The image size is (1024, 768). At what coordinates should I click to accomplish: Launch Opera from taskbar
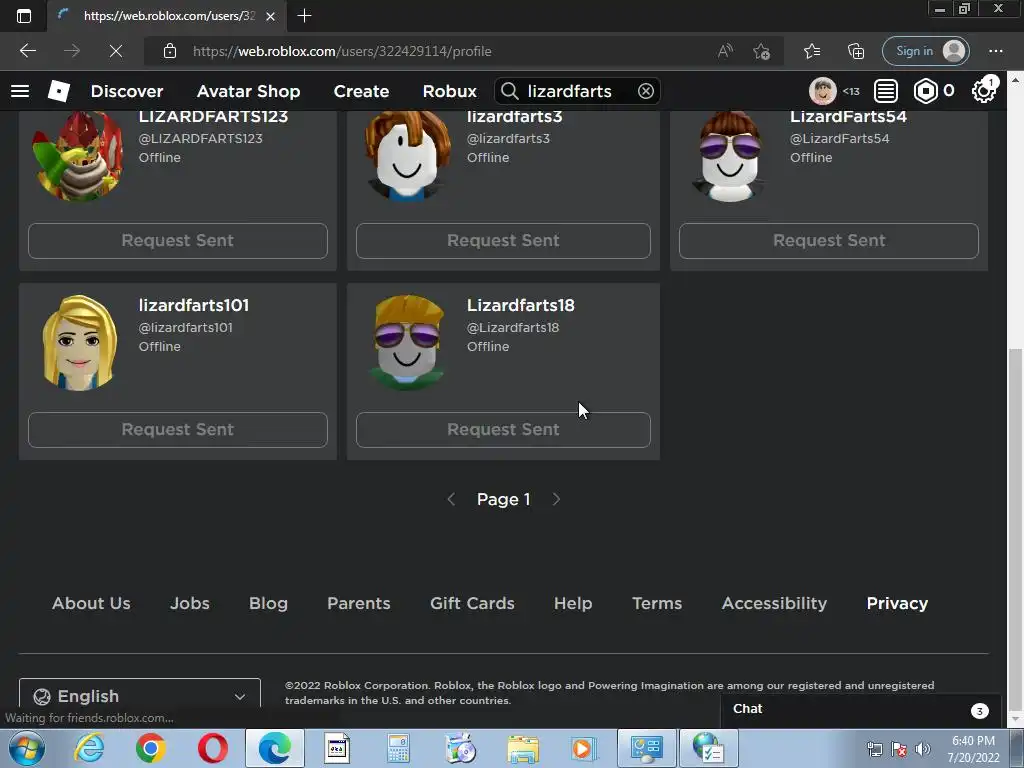(x=212, y=748)
